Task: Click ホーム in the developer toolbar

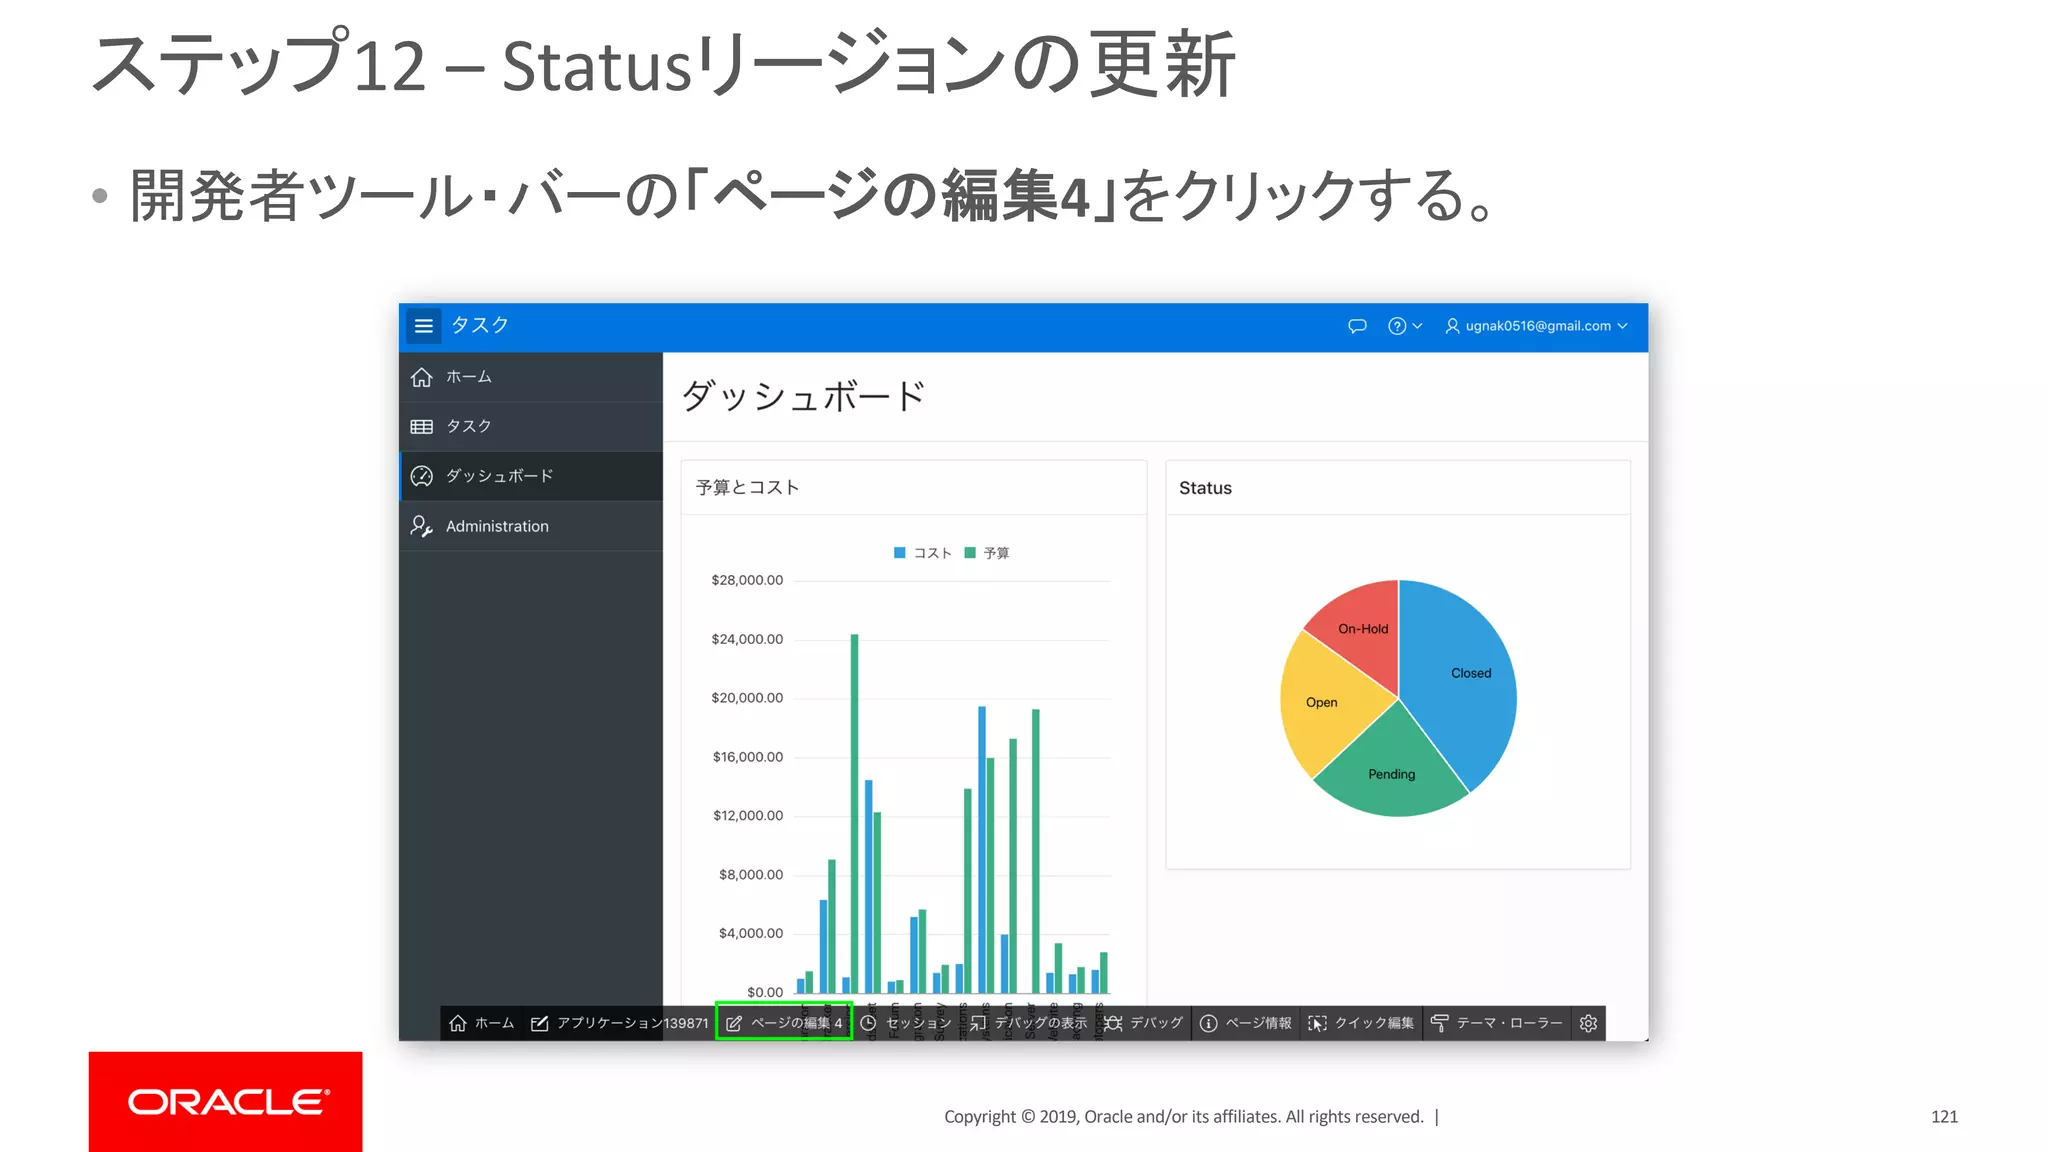Action: point(482,1023)
